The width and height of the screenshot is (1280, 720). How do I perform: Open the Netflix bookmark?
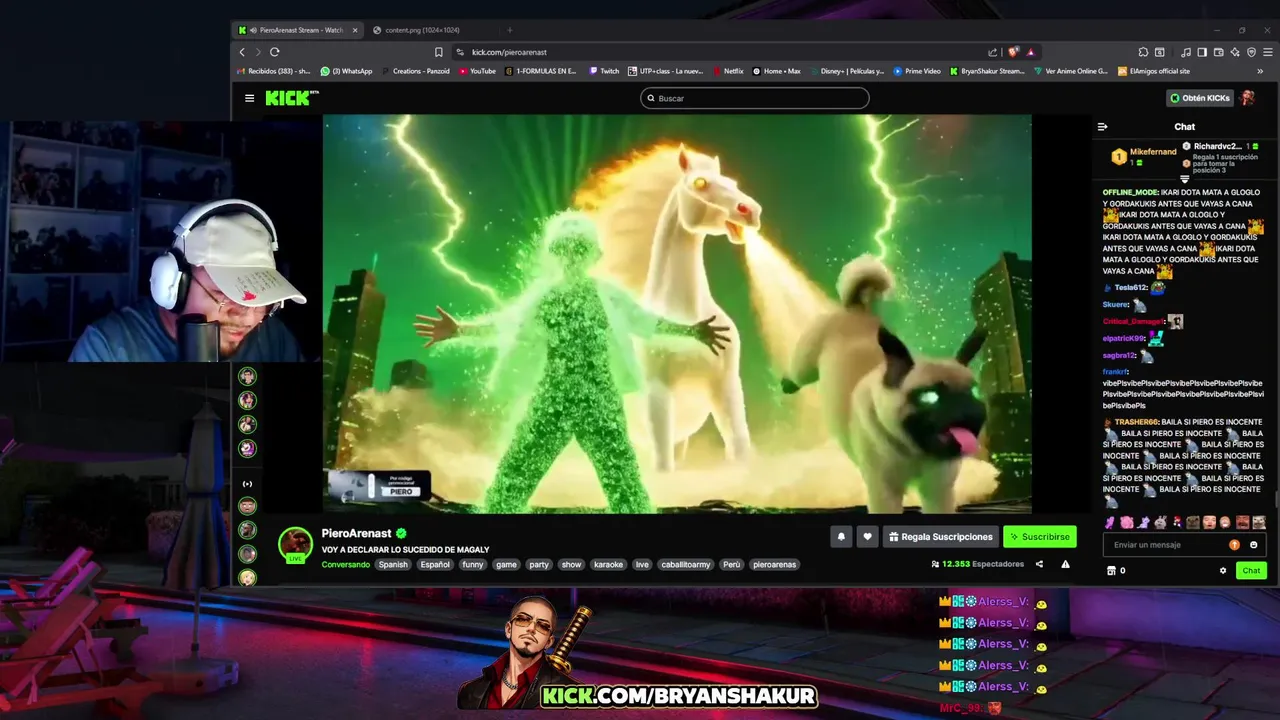727,71
